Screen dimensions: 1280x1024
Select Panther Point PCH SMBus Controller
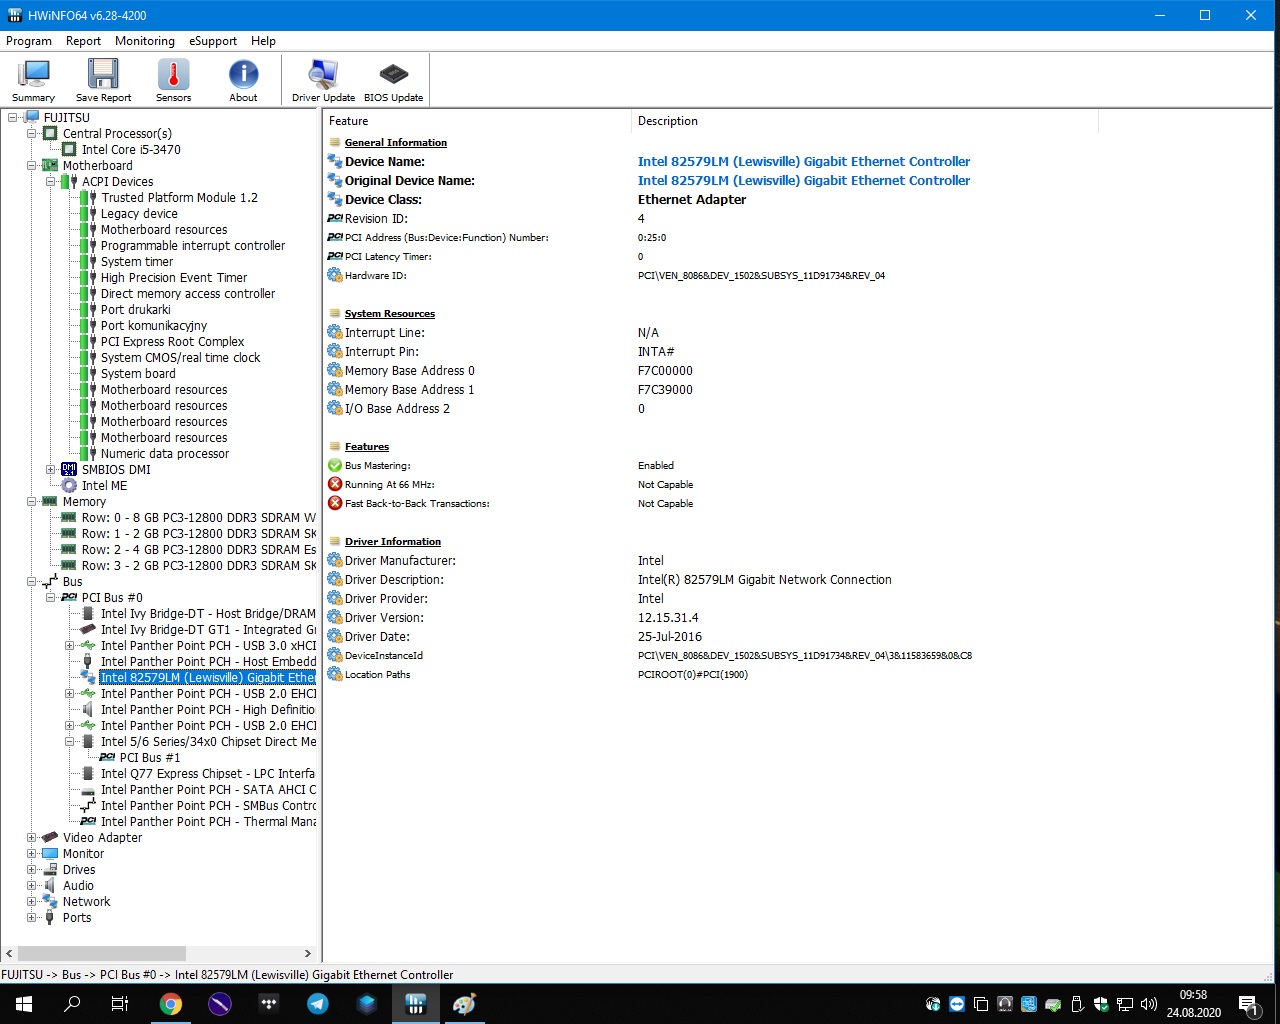[208, 806]
